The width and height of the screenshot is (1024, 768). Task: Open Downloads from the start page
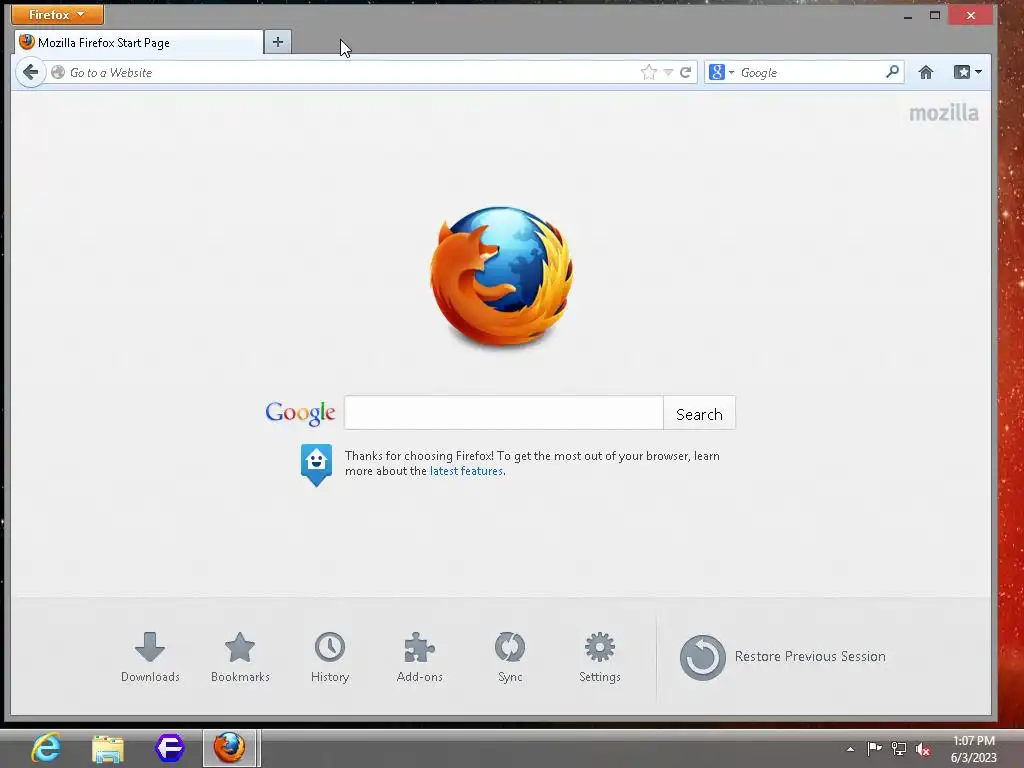tap(150, 657)
